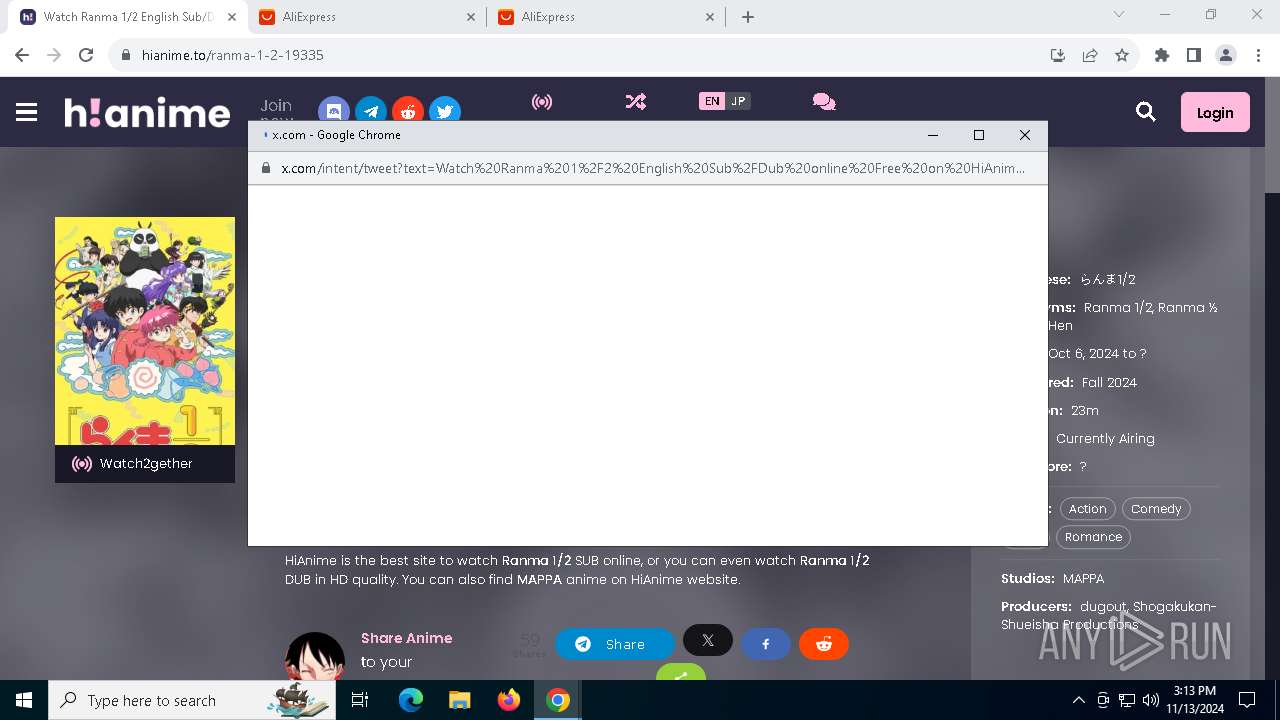
Task: Switch anime name language to JP
Action: [x=738, y=101]
